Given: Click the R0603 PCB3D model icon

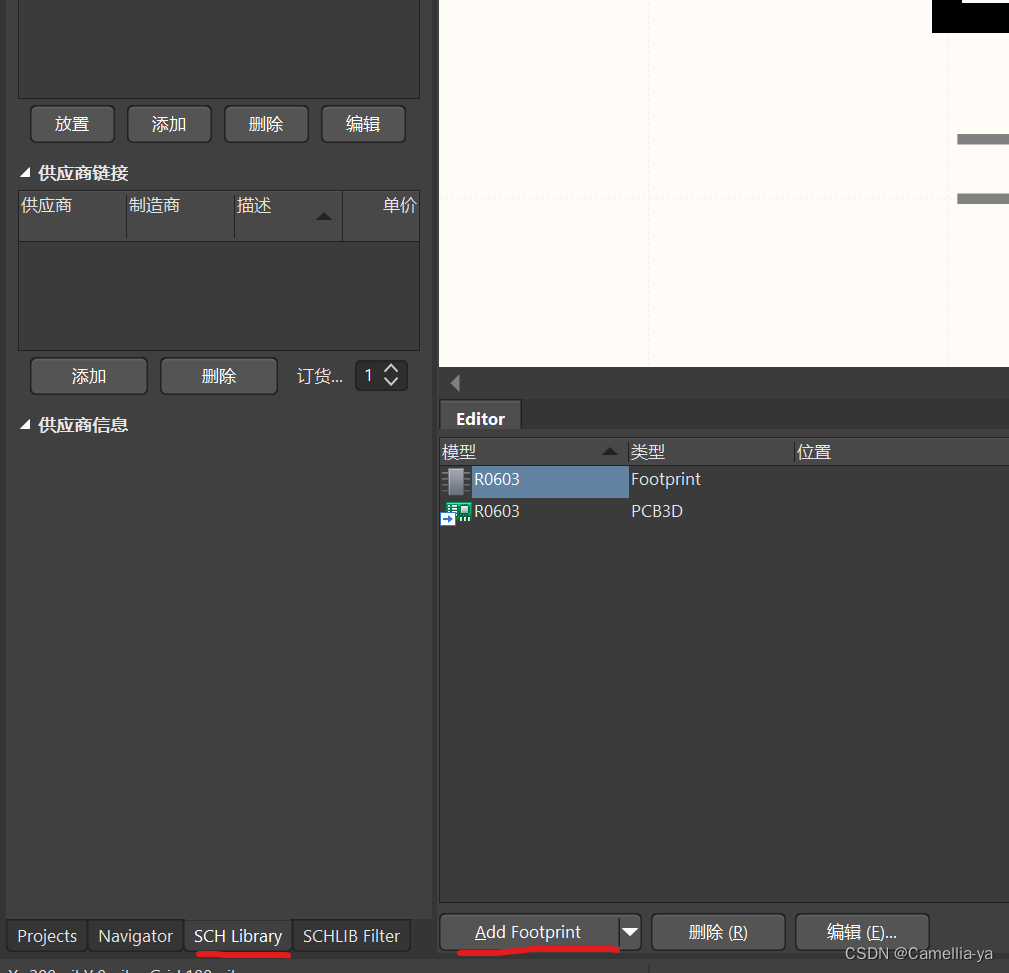Looking at the screenshot, I should (x=456, y=513).
